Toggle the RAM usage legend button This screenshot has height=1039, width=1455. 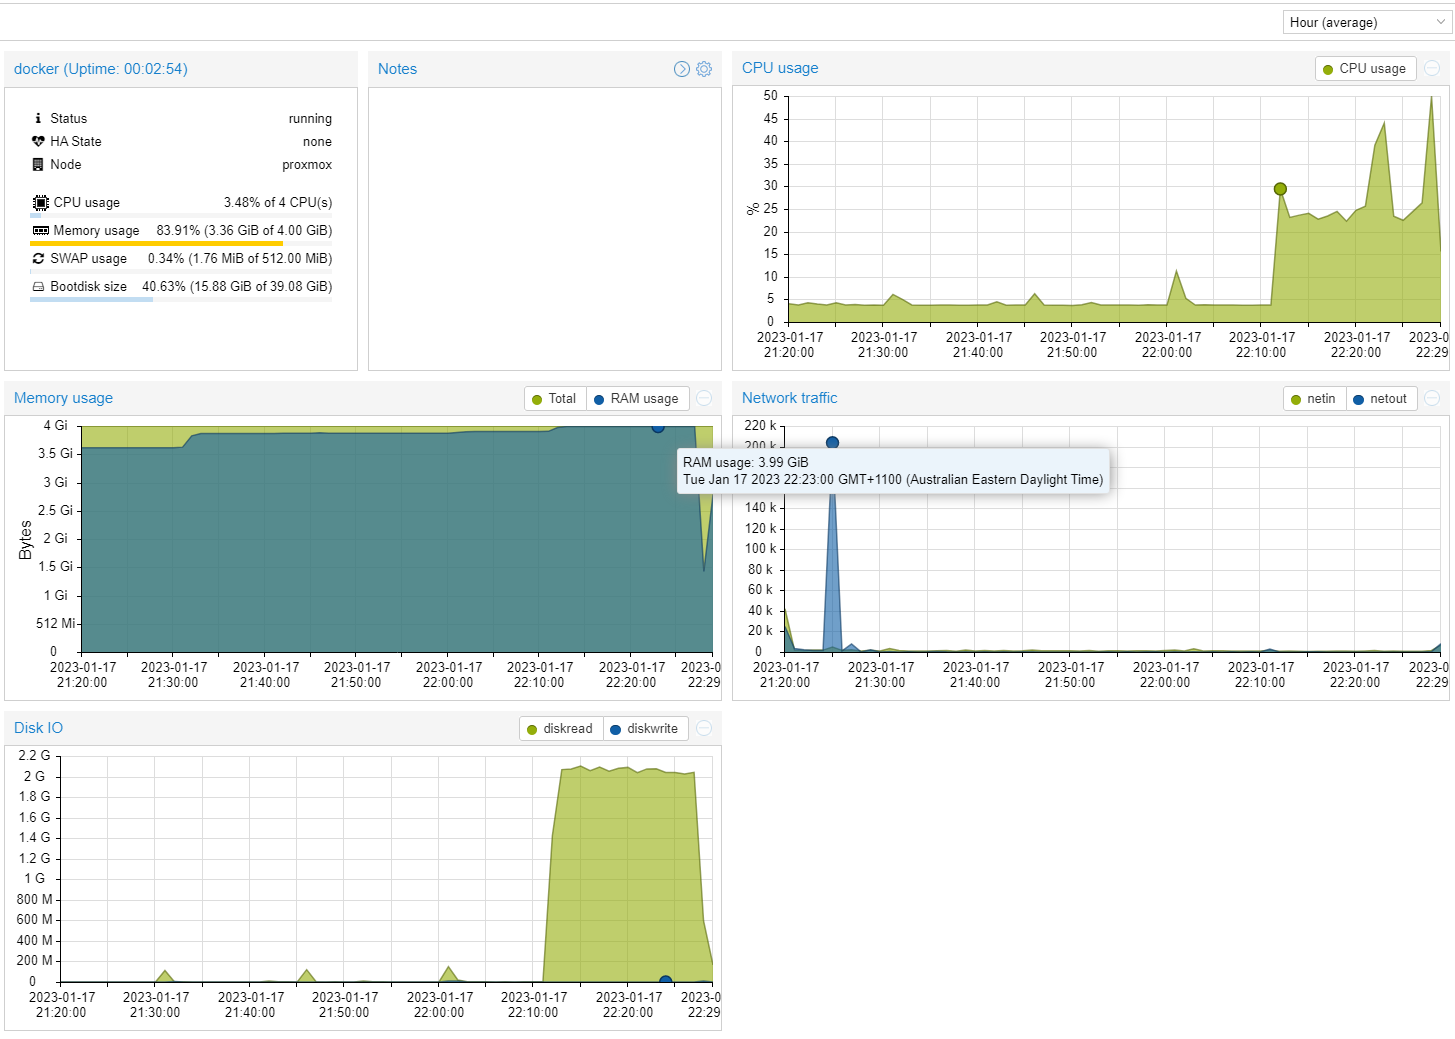pos(637,398)
